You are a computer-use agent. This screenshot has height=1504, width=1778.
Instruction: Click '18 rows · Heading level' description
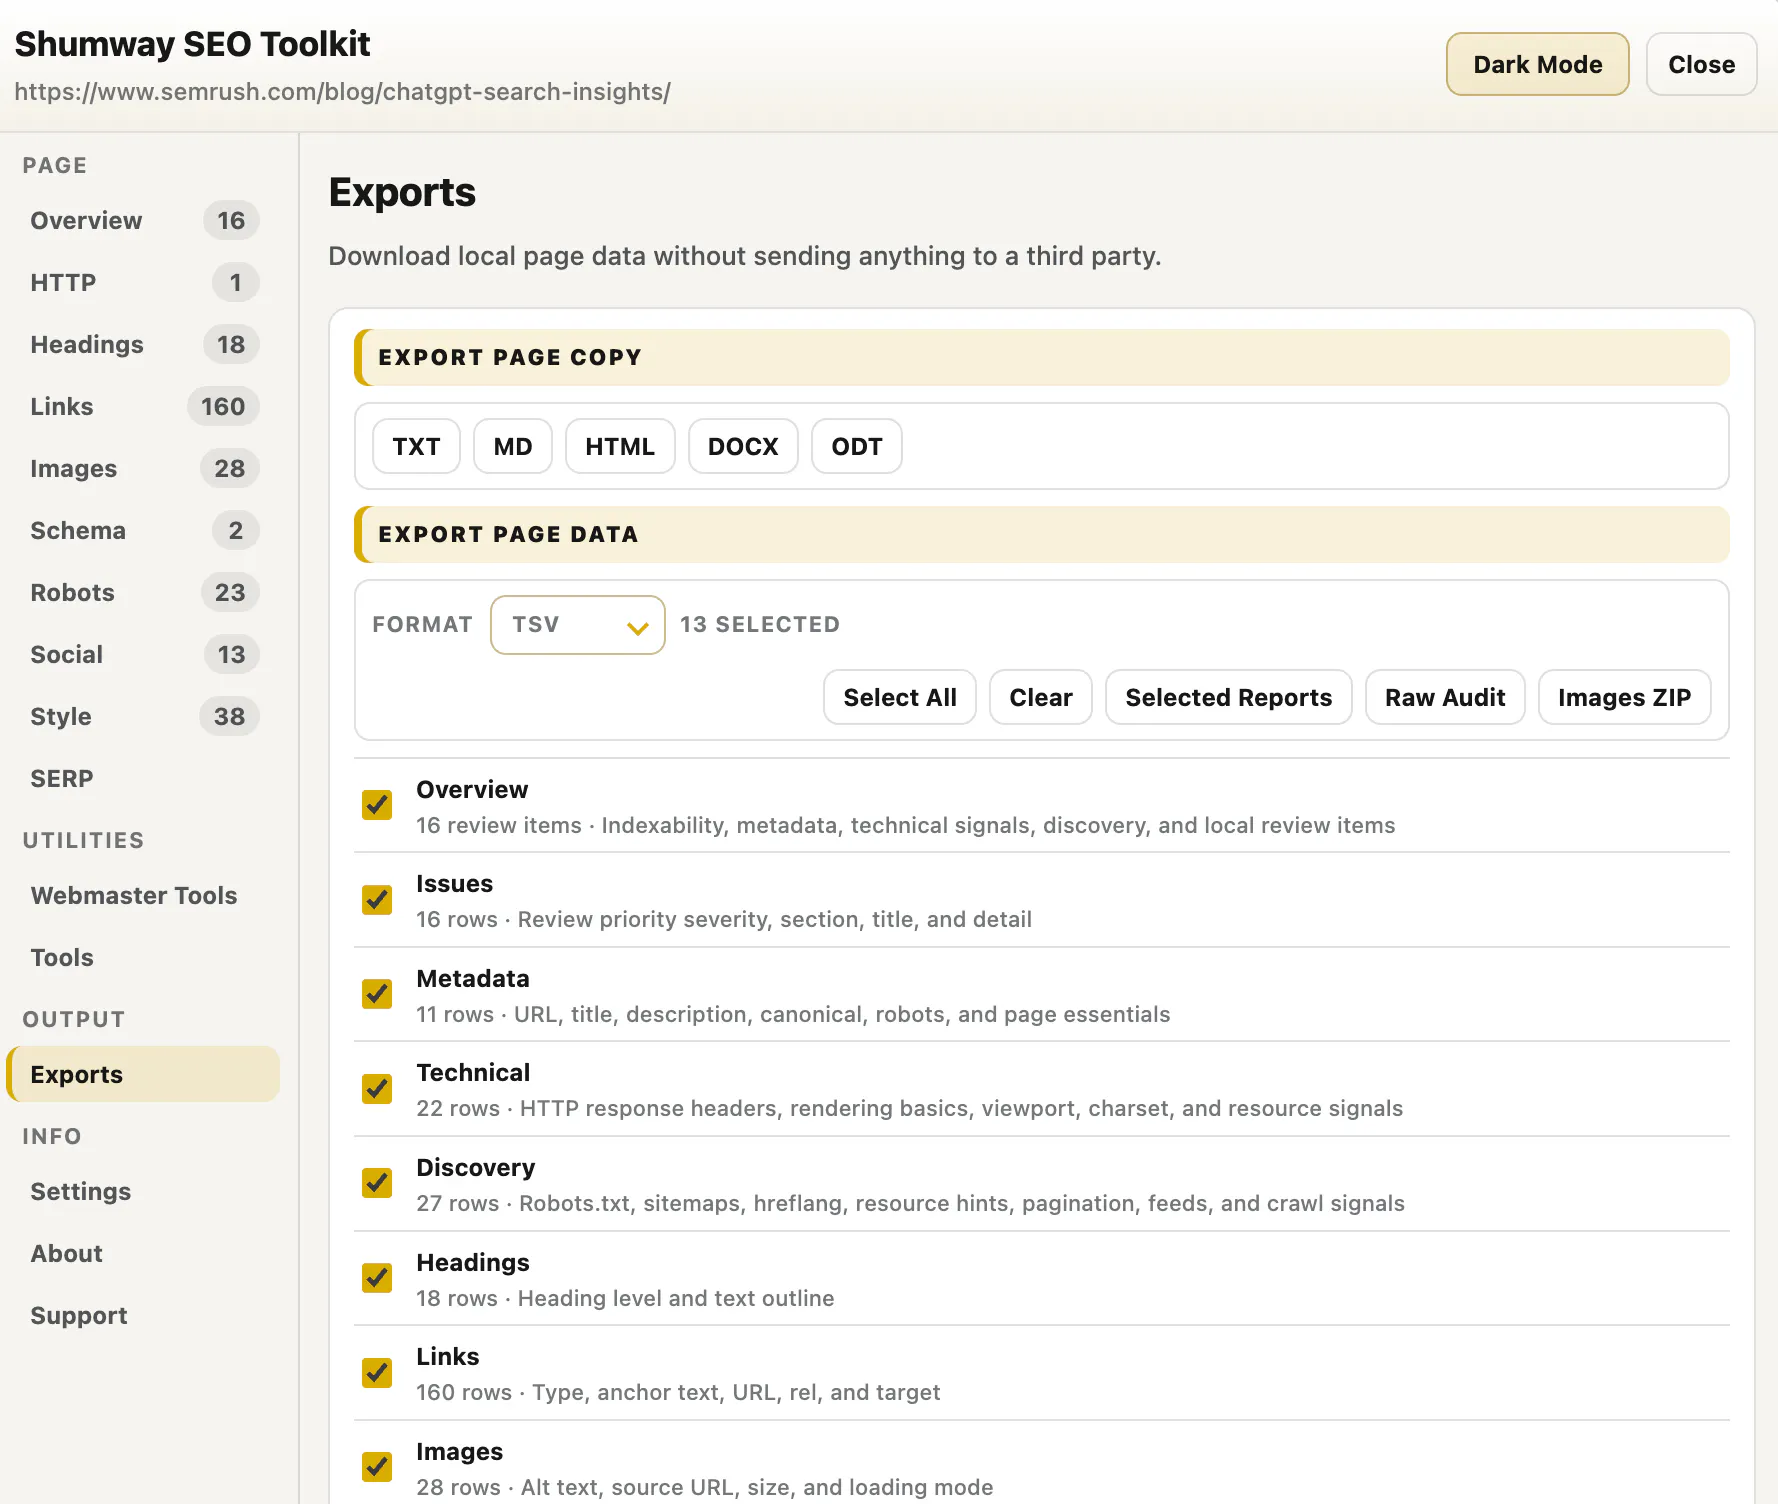click(x=625, y=1298)
